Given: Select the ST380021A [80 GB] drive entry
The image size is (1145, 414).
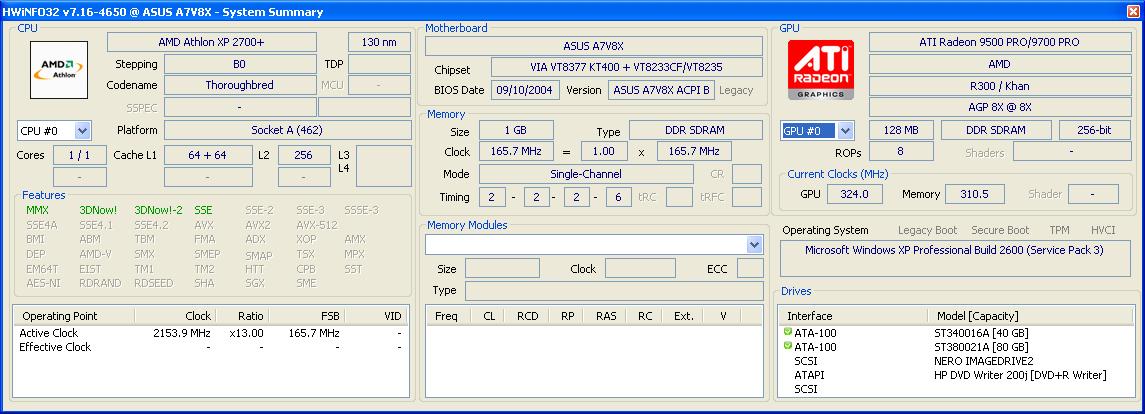Looking at the screenshot, I should (x=957, y=347).
